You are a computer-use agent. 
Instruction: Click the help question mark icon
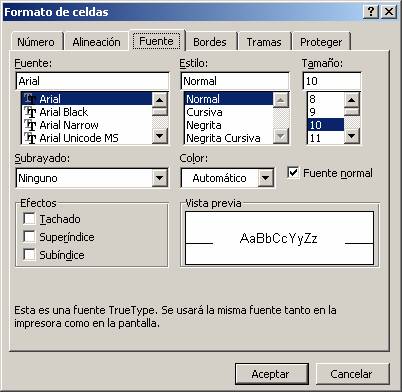371,12
